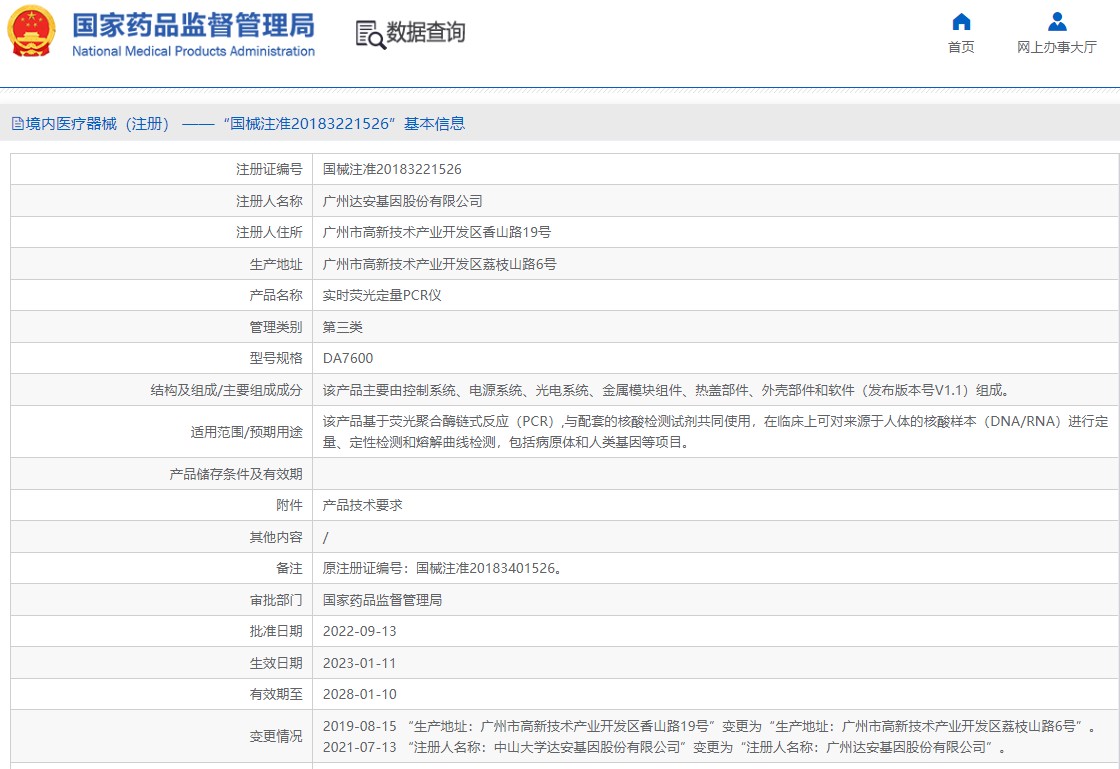Open the 数据查询 heading

tap(426, 33)
